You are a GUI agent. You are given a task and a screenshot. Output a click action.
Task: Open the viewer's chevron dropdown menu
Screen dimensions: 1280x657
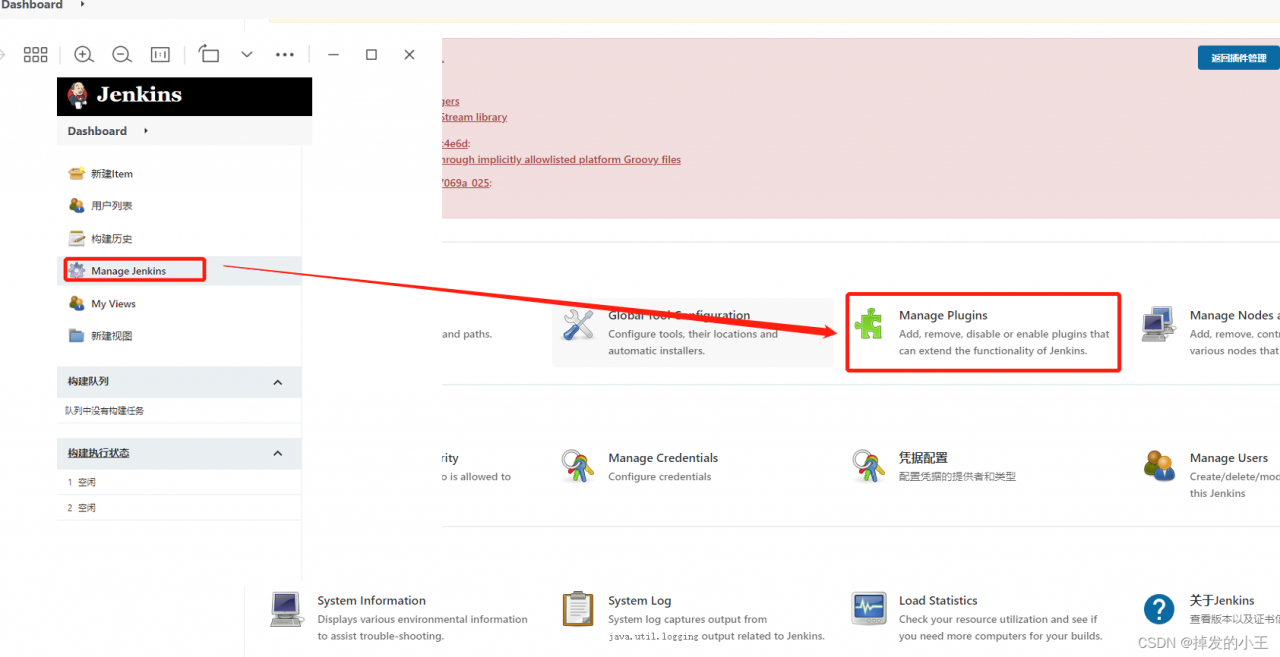[247, 55]
